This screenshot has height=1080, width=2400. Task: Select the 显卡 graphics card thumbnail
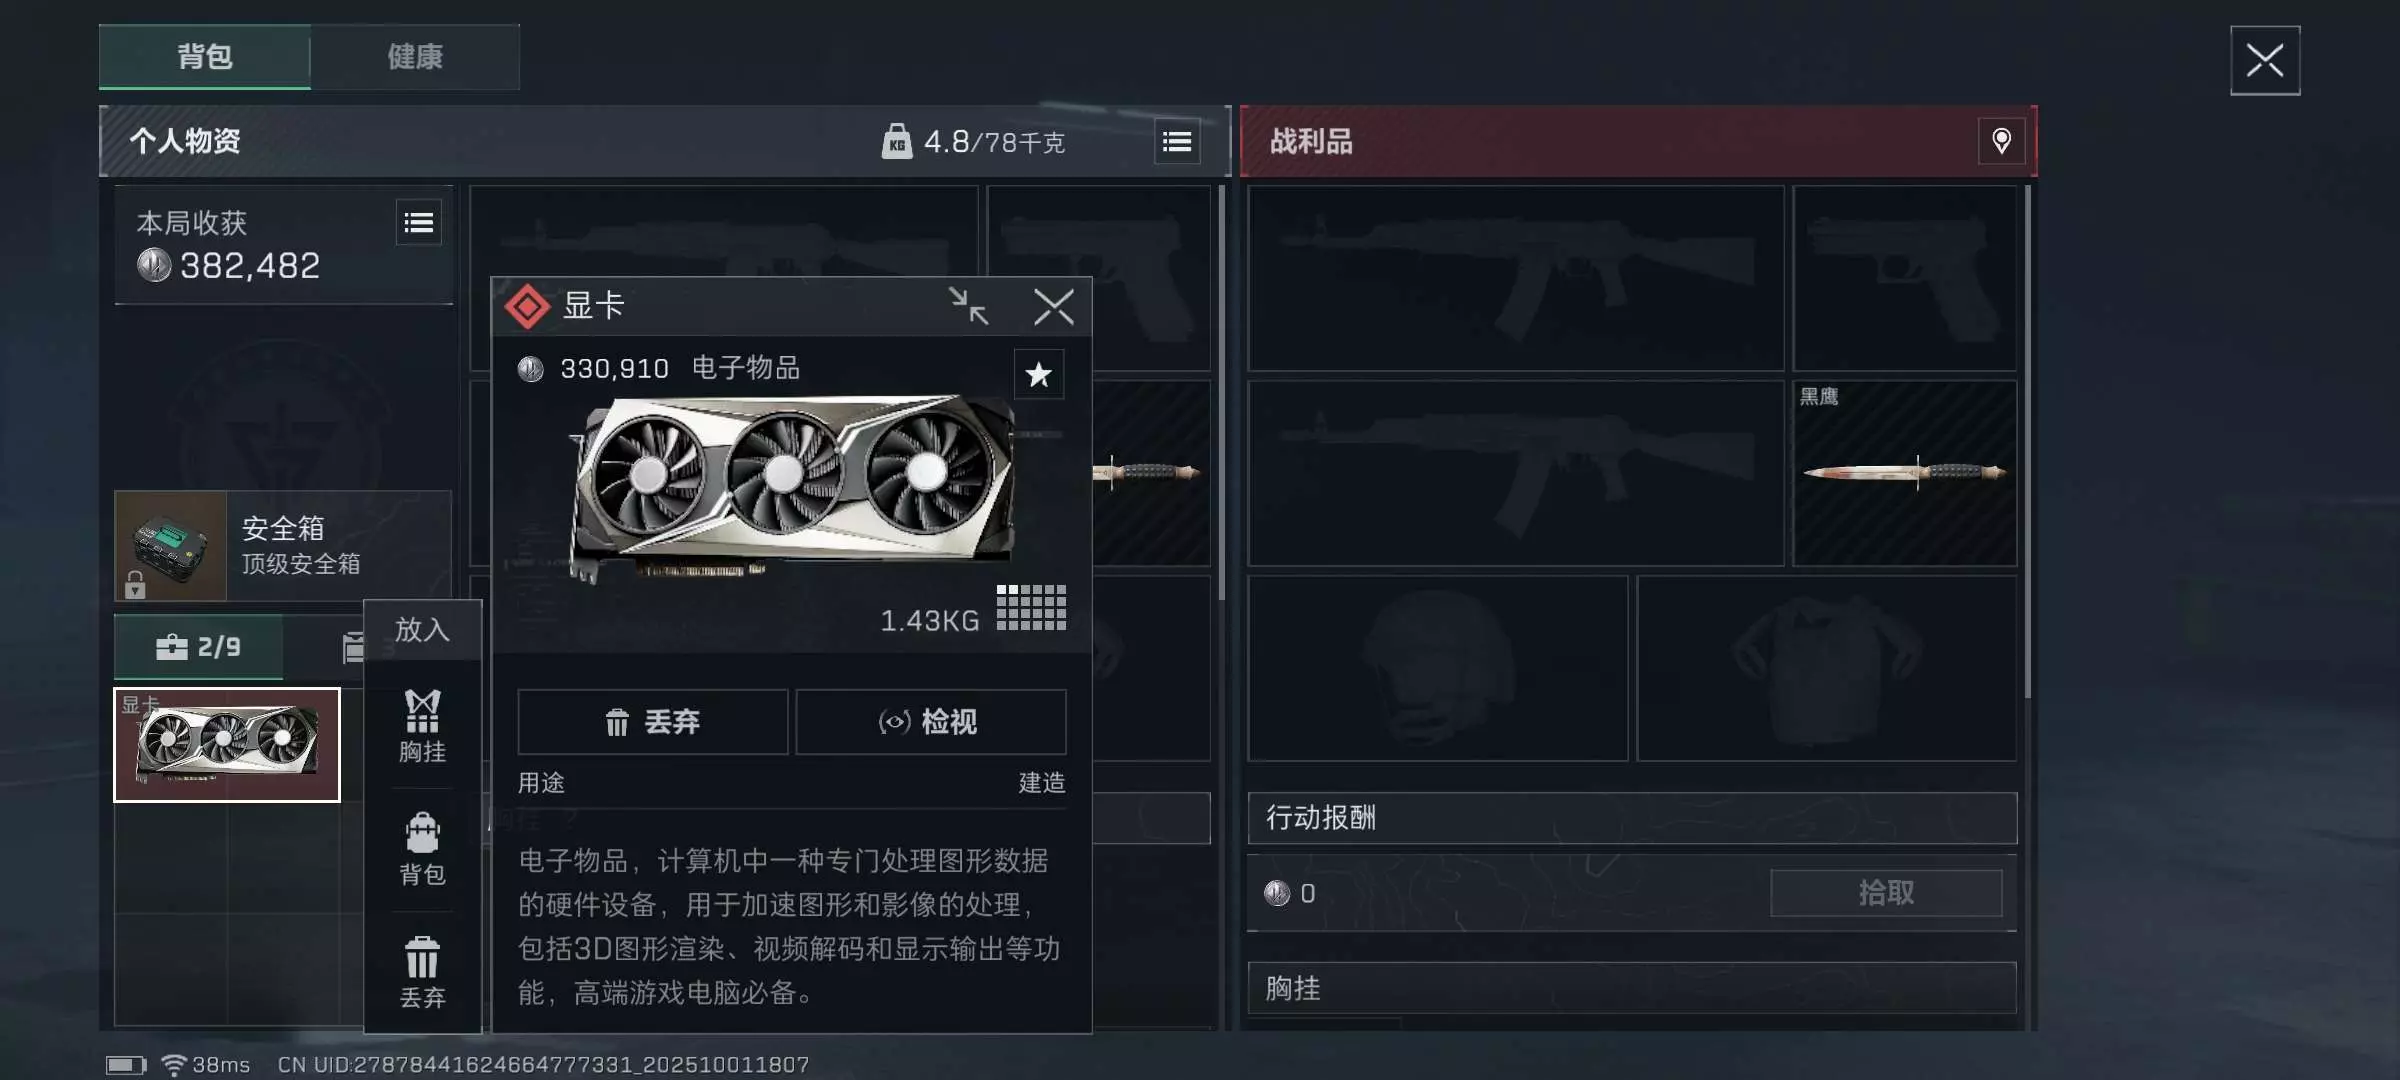point(227,745)
